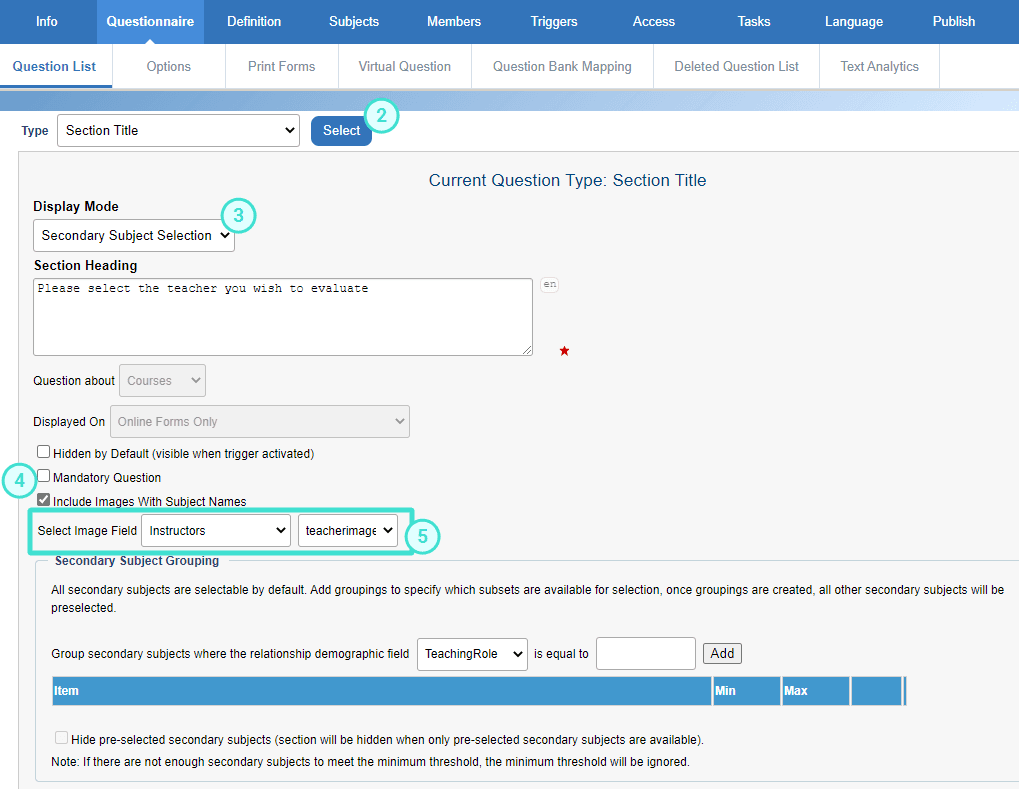Uncheck Include Images With Subject Names
Viewport: 1019px width, 789px height.
click(43, 501)
